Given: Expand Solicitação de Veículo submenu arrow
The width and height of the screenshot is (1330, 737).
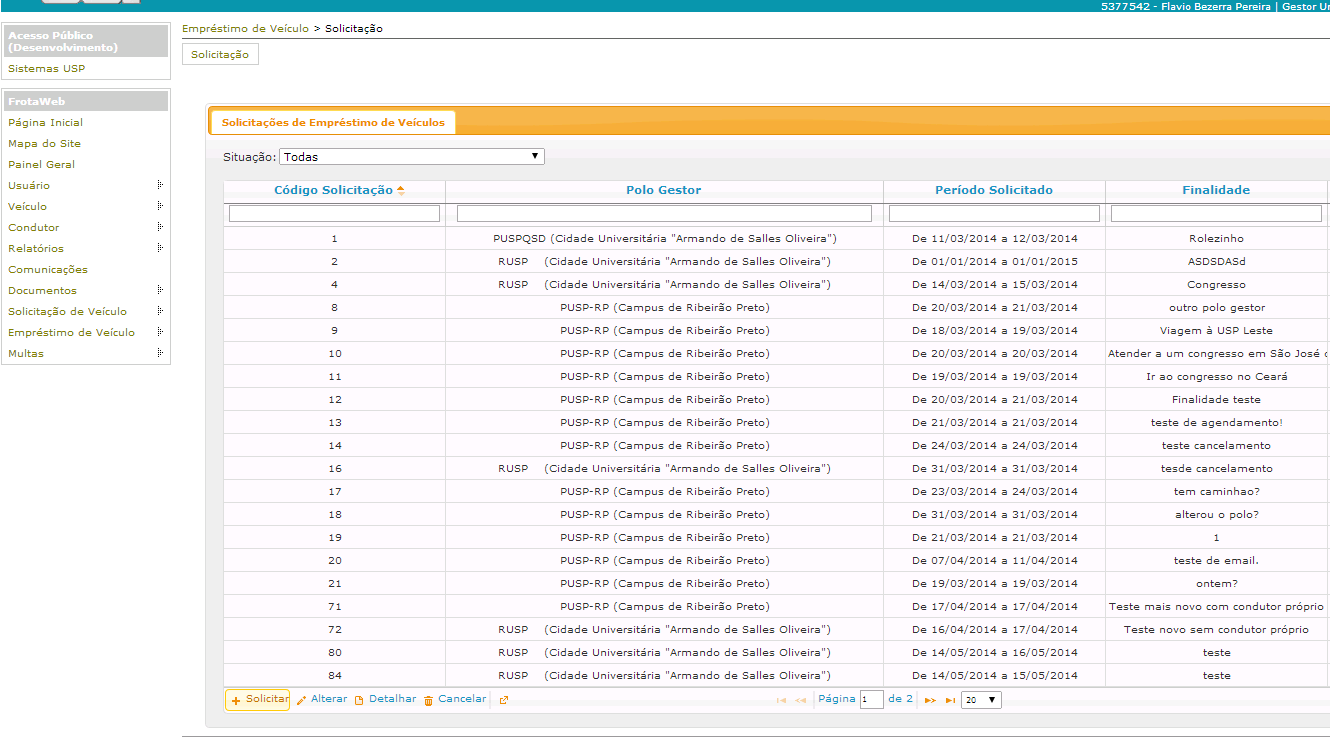Looking at the screenshot, I should coord(160,311).
